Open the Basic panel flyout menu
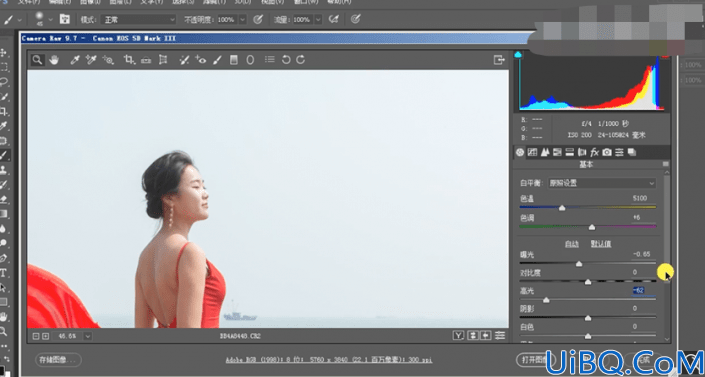 click(x=666, y=165)
